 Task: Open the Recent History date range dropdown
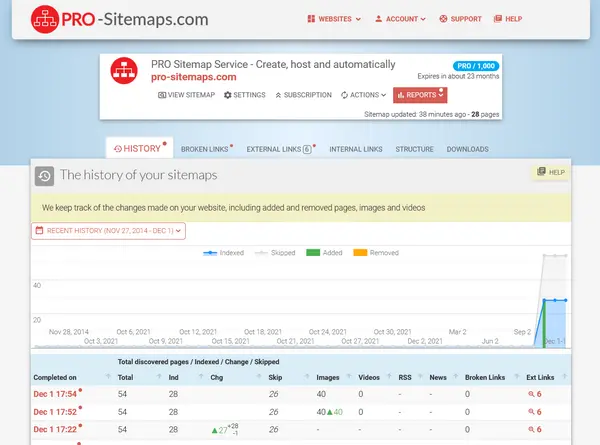tap(108, 230)
